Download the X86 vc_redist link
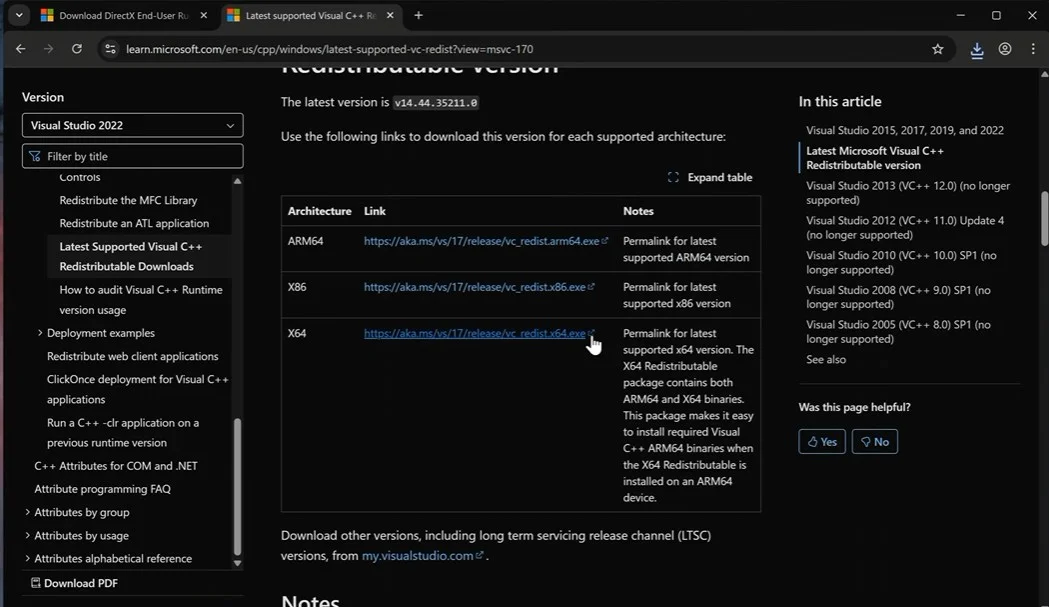This screenshot has width=1049, height=607. tap(474, 287)
